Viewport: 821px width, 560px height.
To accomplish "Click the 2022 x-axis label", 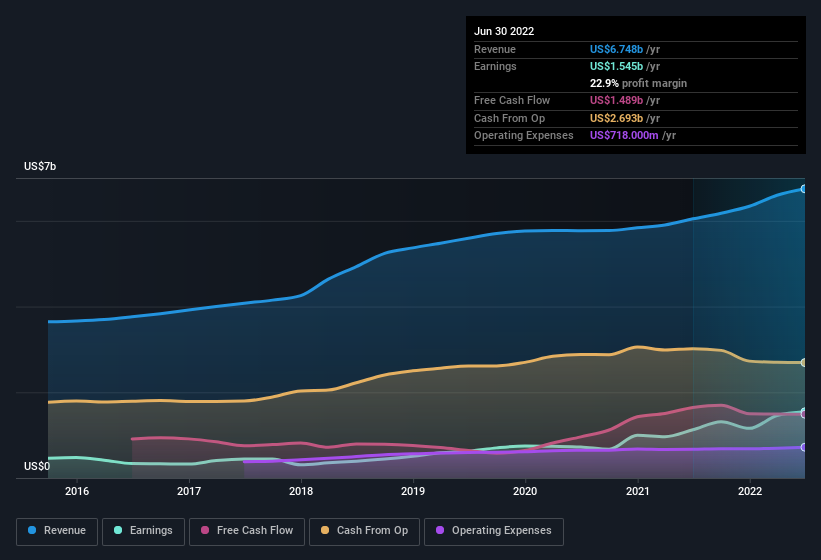I will click(750, 491).
